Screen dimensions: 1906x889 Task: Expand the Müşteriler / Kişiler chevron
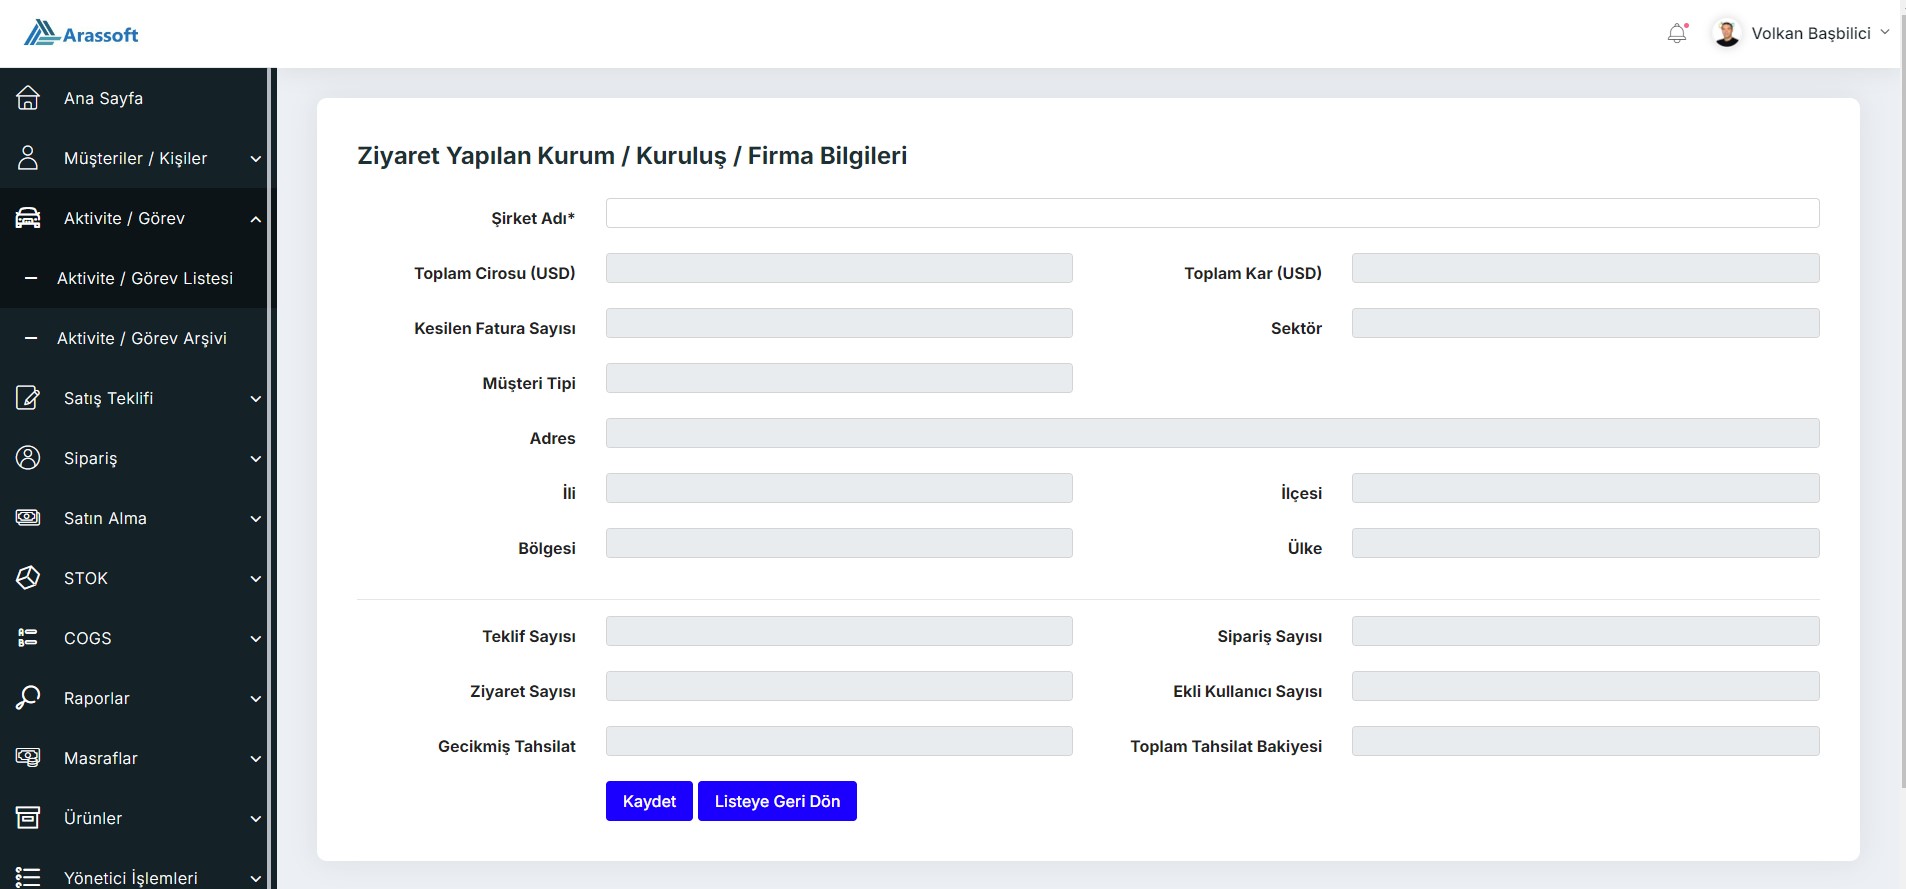(255, 159)
